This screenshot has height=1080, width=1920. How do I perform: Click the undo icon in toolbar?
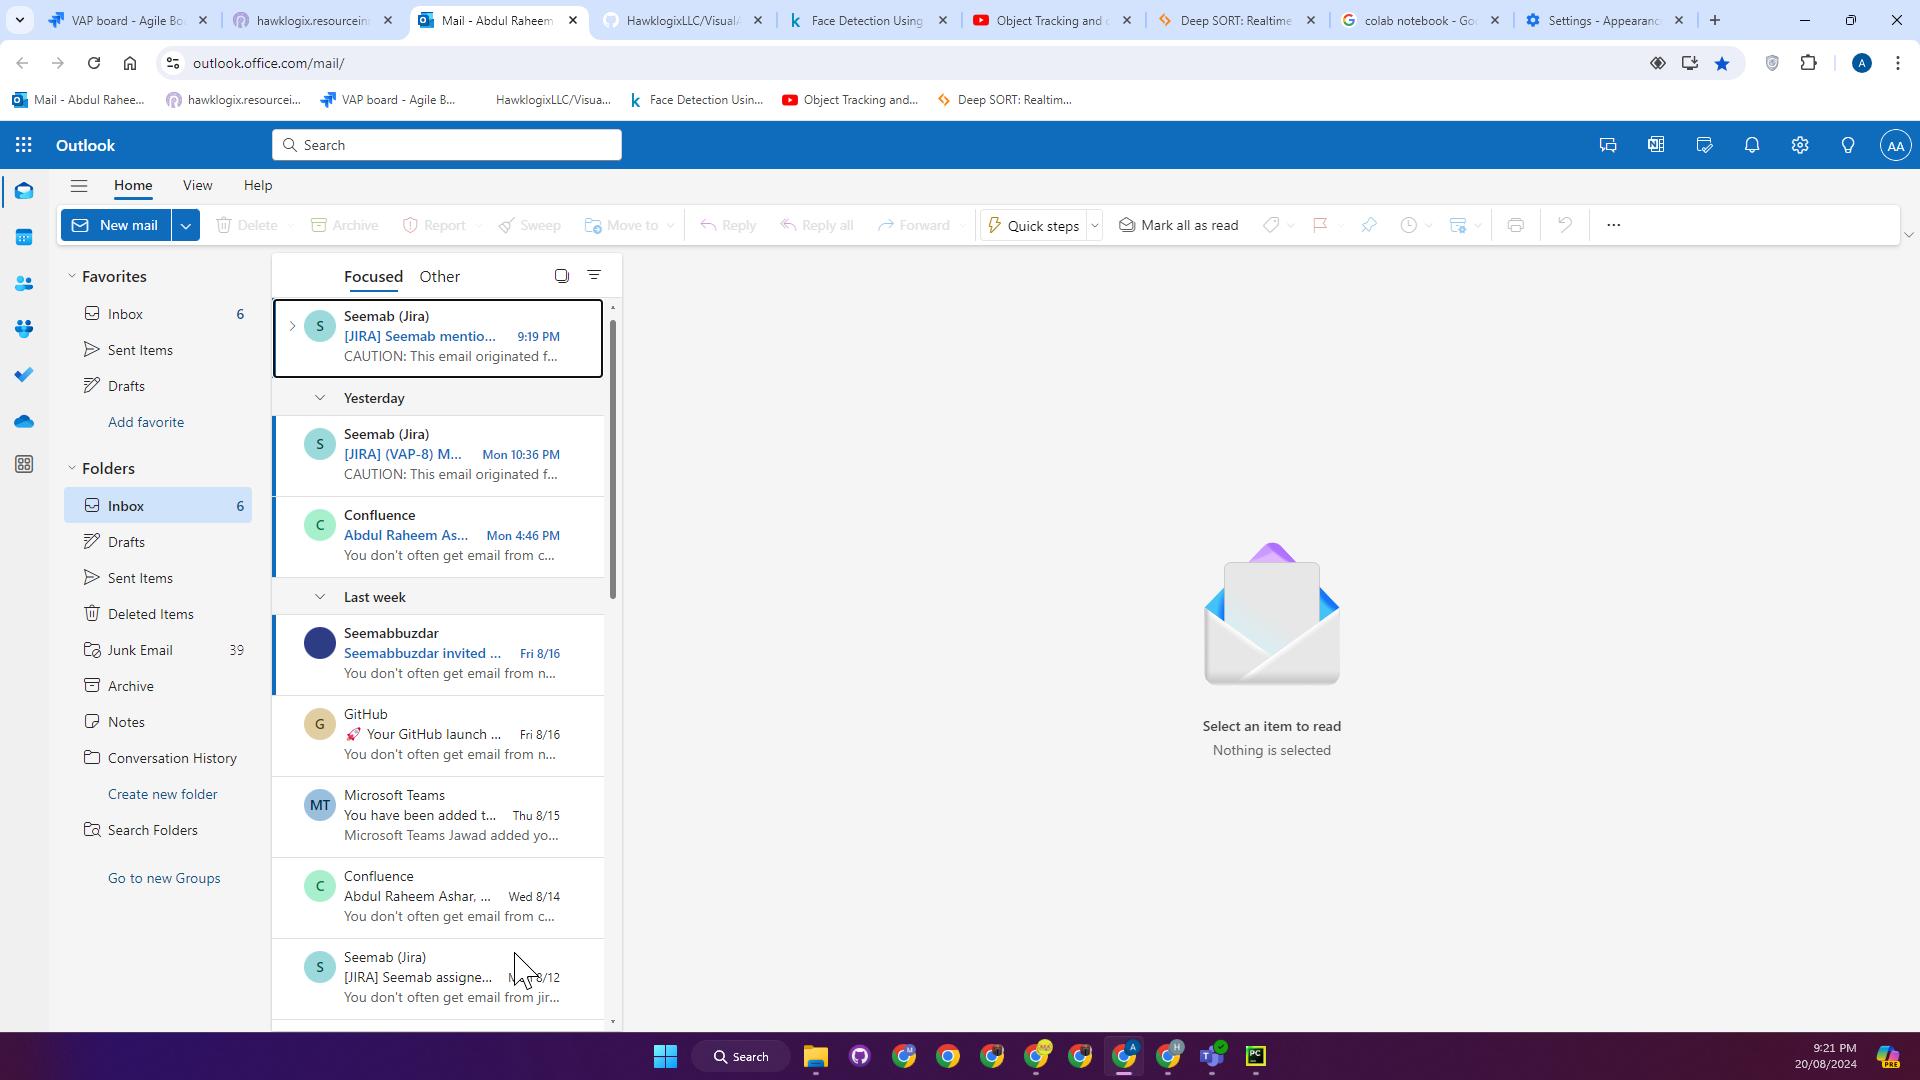(x=1565, y=225)
